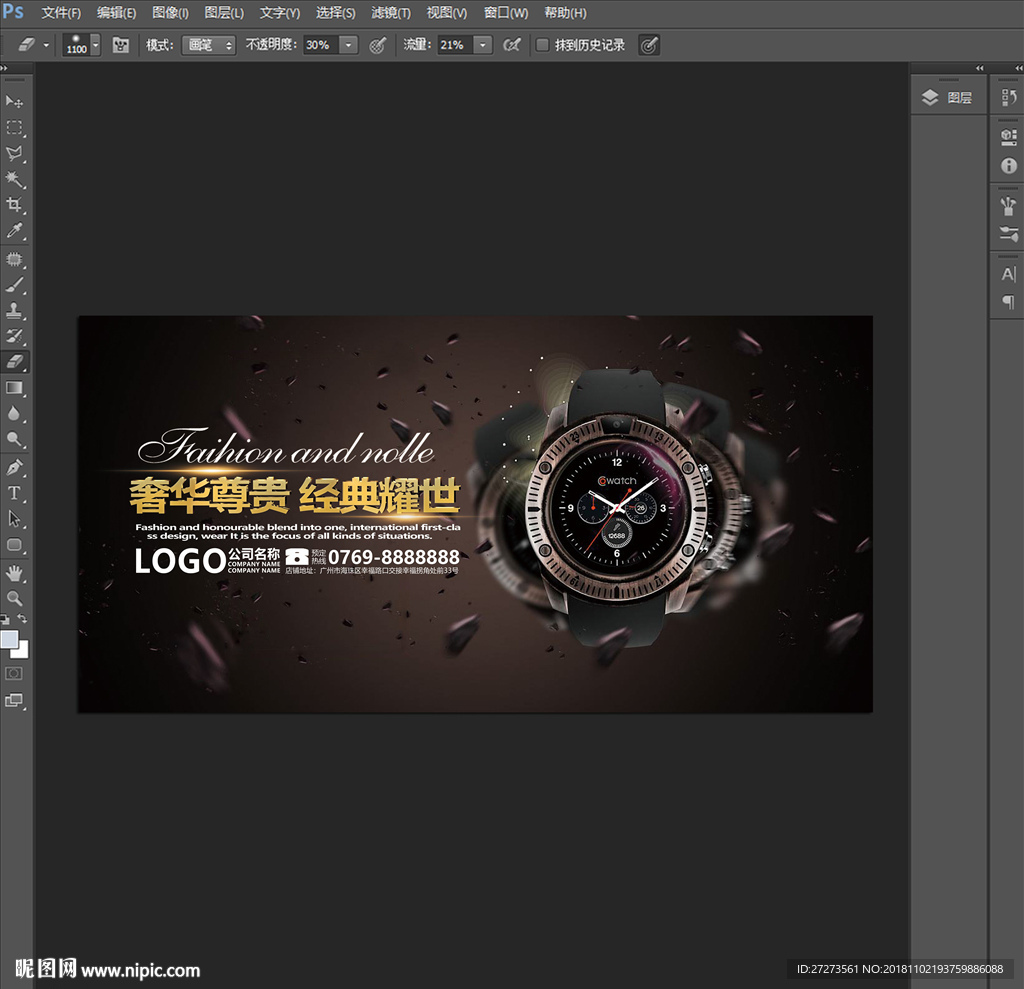Image resolution: width=1024 pixels, height=989 pixels.
Task: Toggle Quick Mask mode
Action: (x=14, y=673)
